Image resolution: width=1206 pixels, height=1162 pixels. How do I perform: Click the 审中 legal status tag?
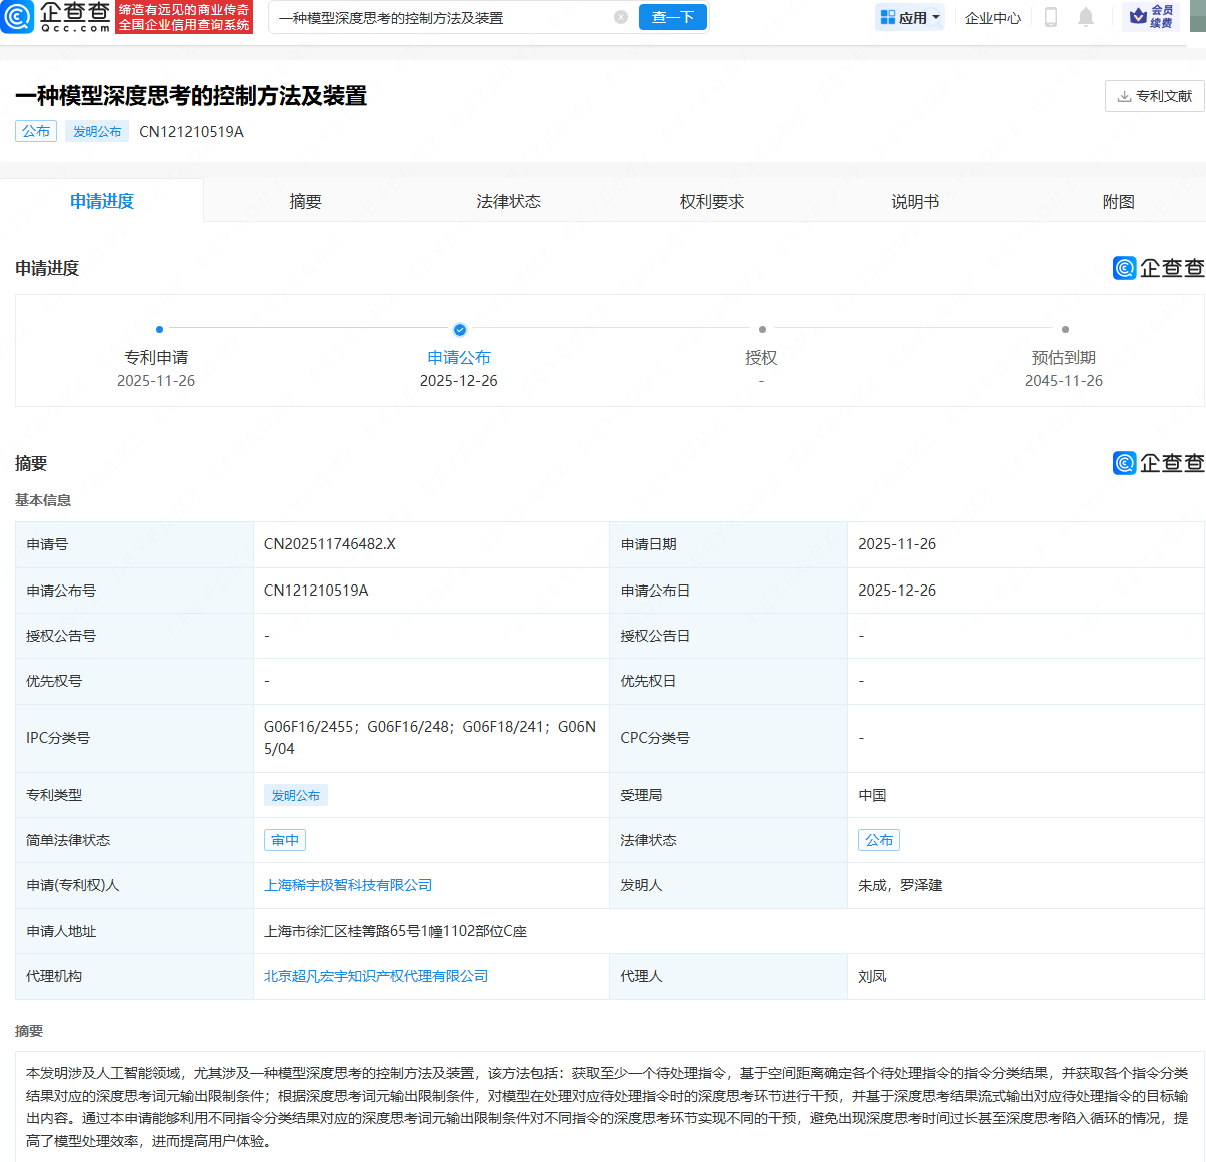[285, 840]
